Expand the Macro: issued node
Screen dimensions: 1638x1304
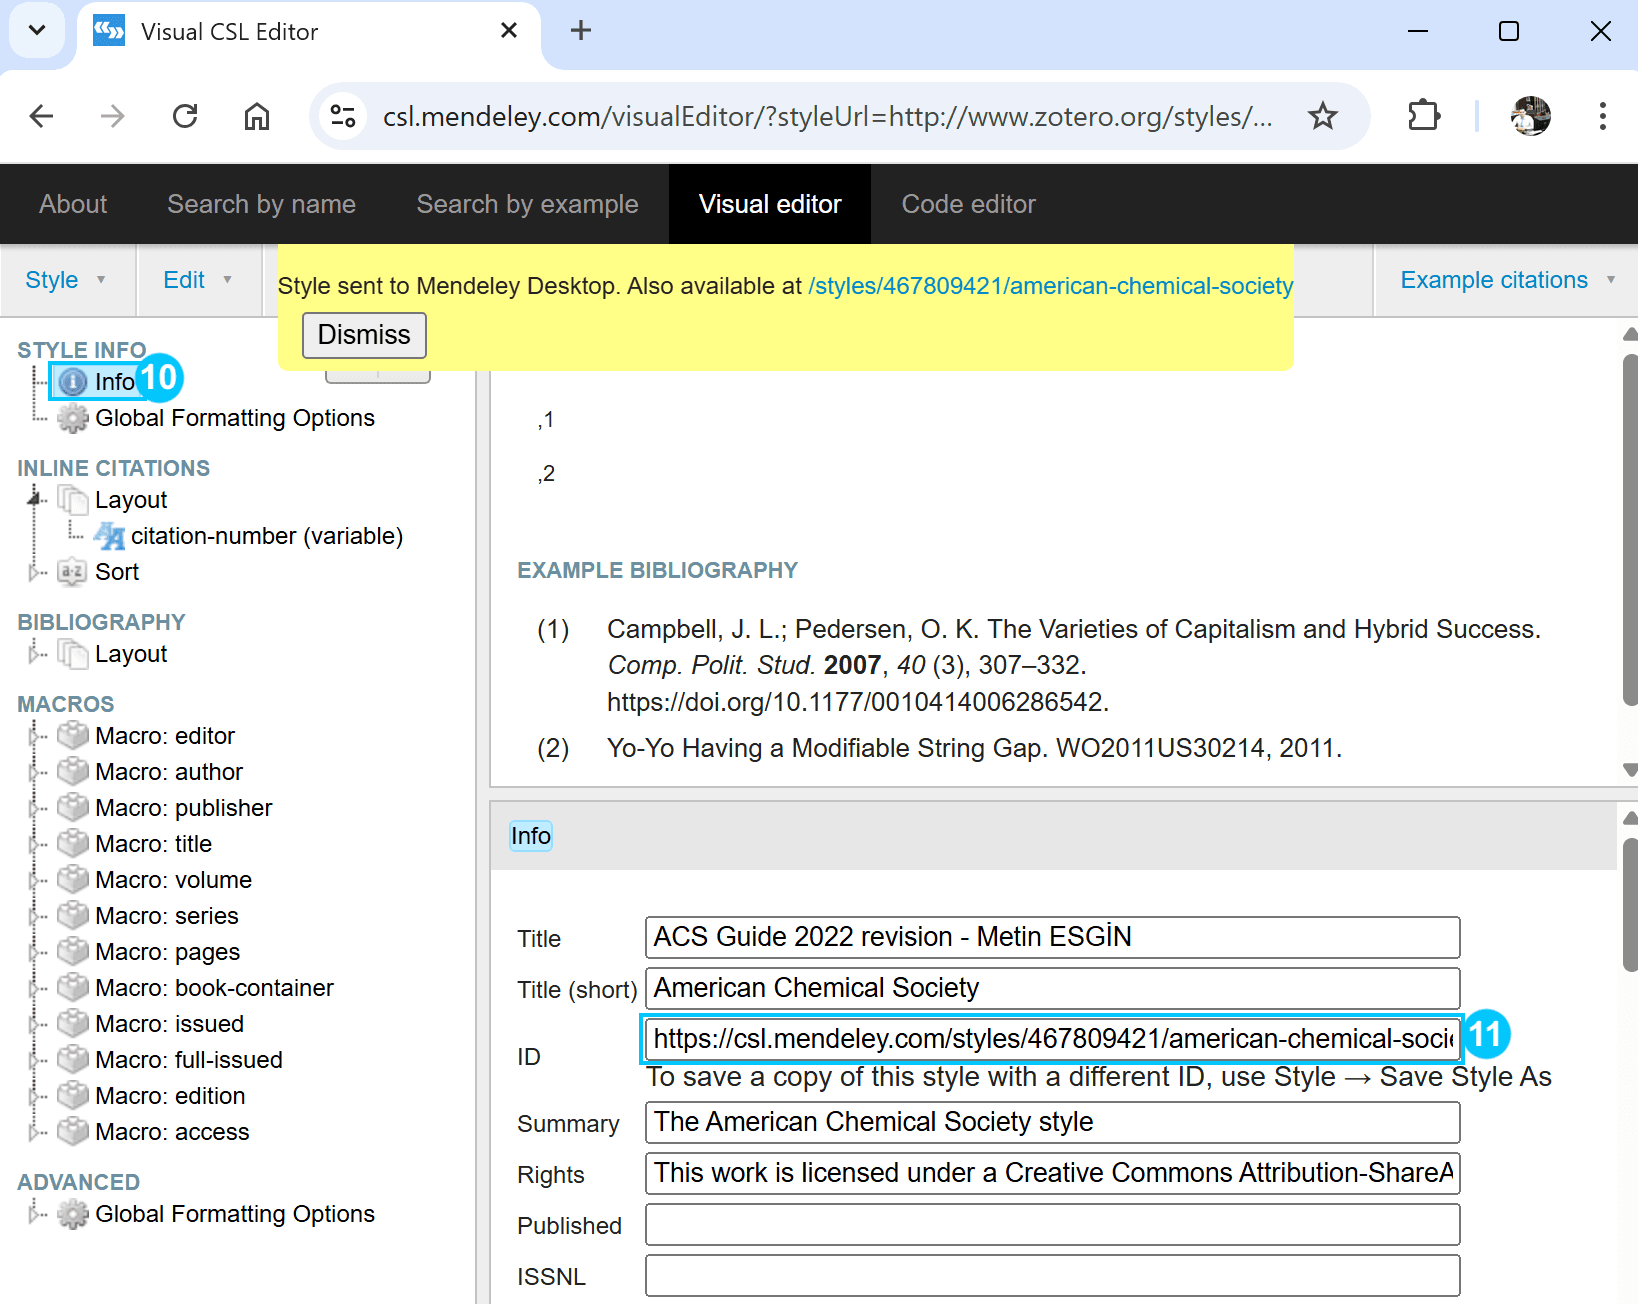[35, 1024]
